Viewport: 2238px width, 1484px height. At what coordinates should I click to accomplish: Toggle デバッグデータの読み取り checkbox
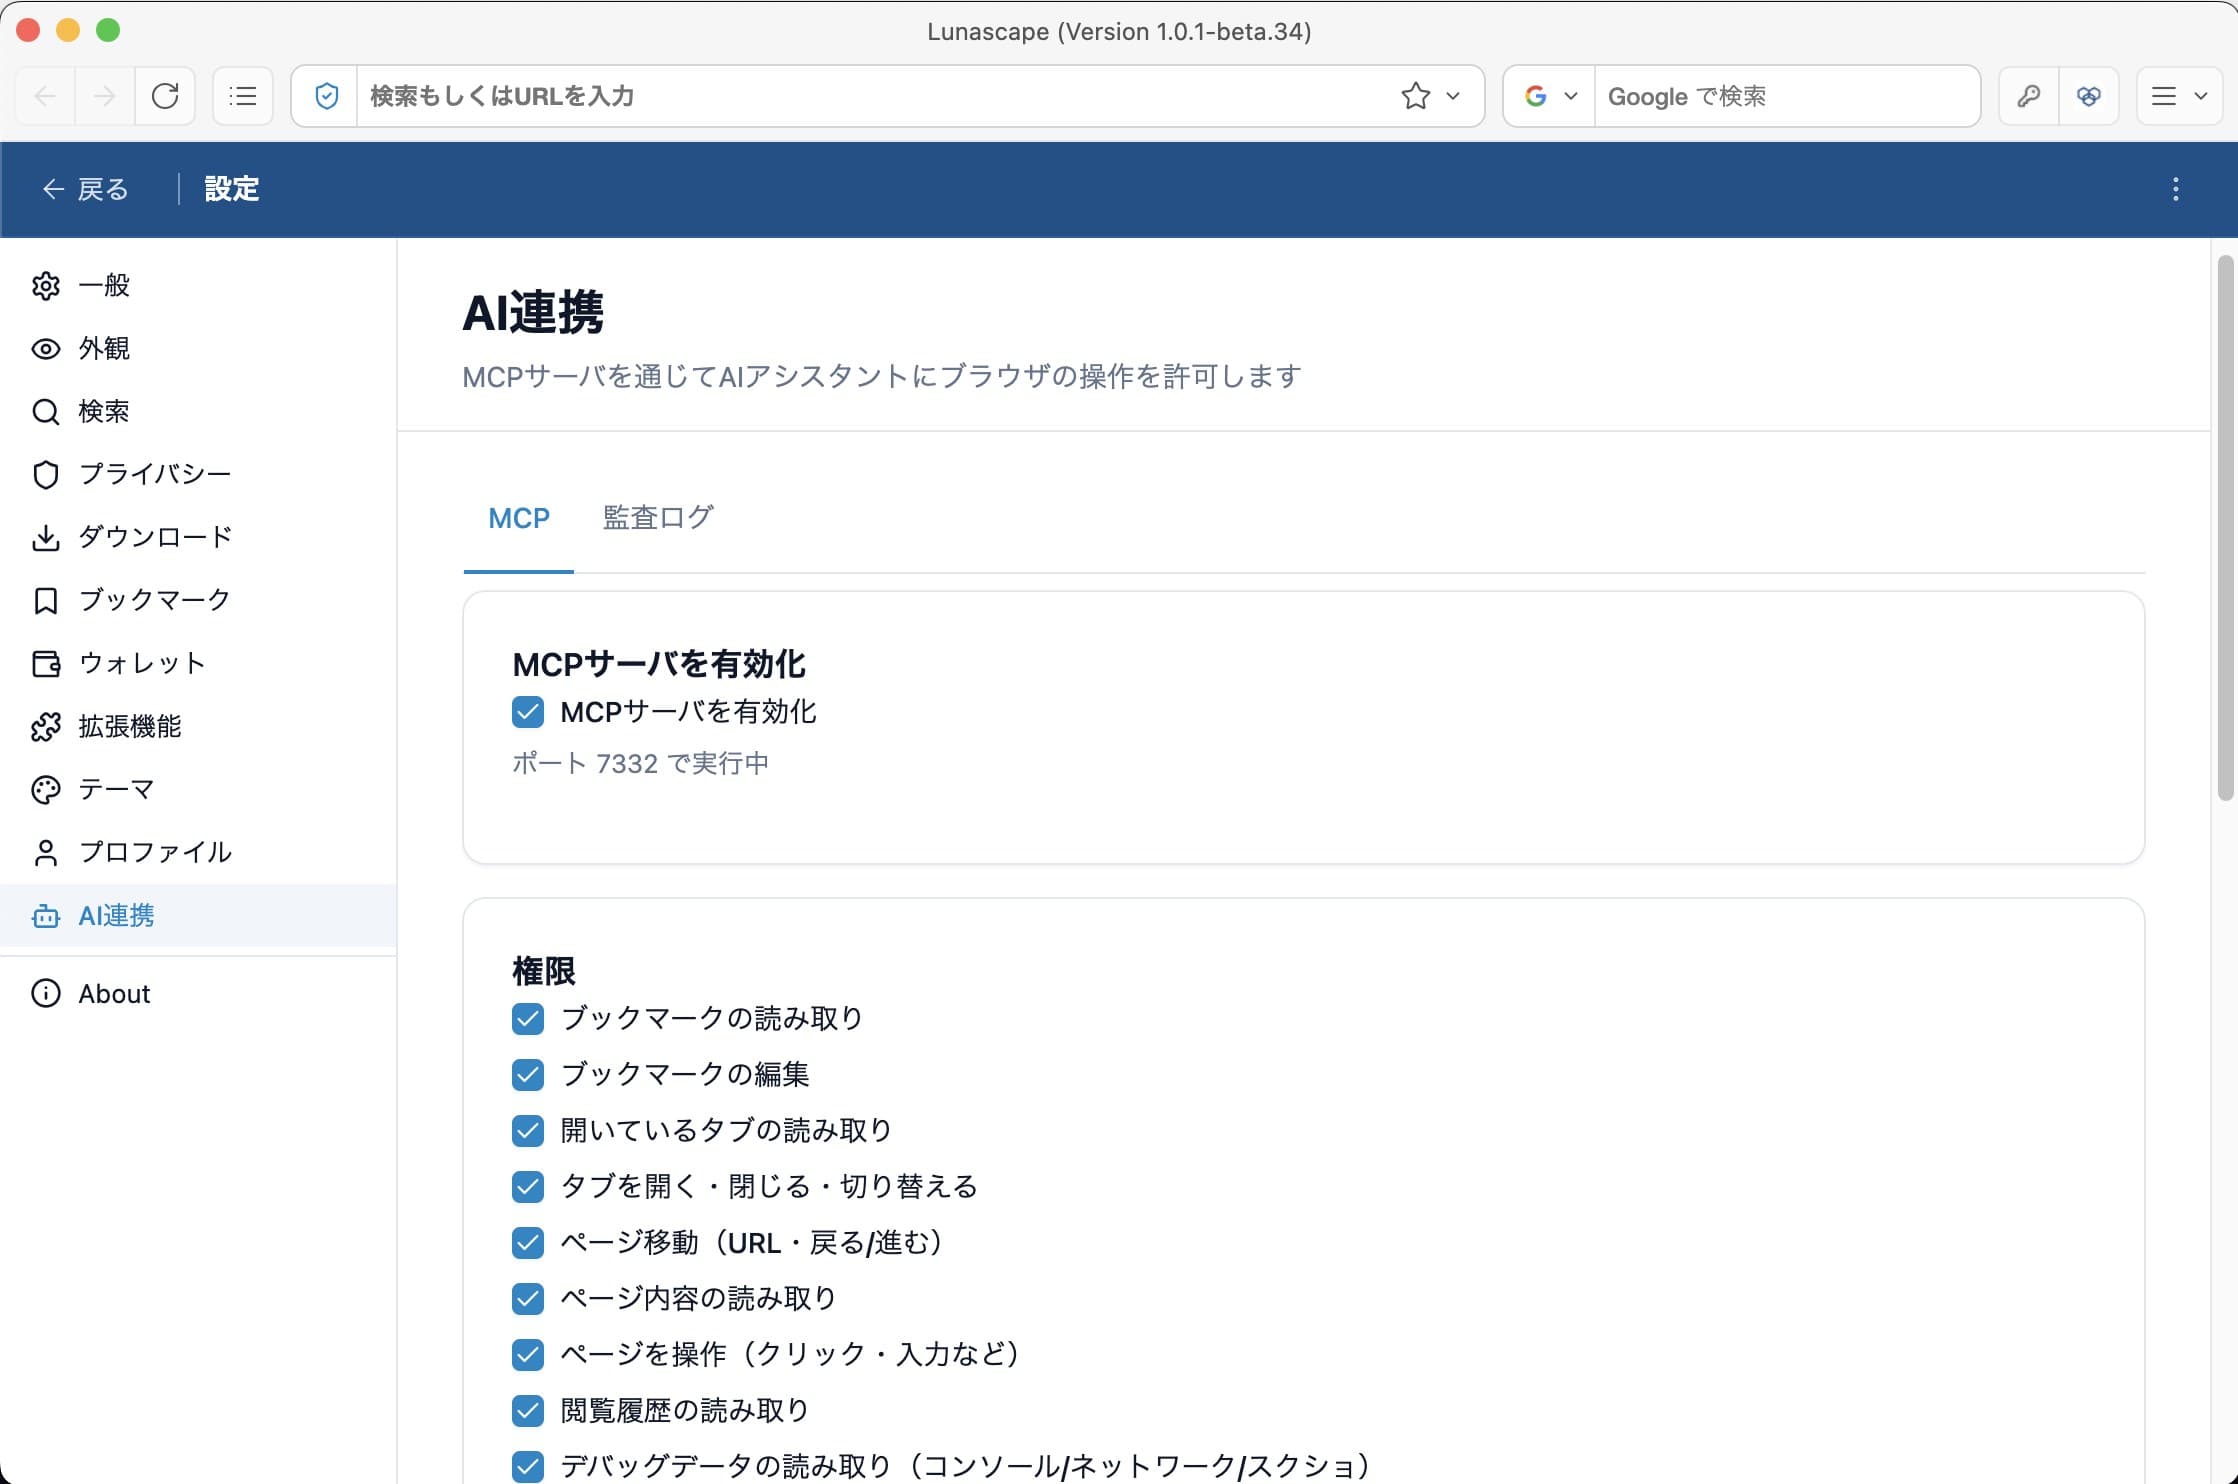click(528, 1466)
